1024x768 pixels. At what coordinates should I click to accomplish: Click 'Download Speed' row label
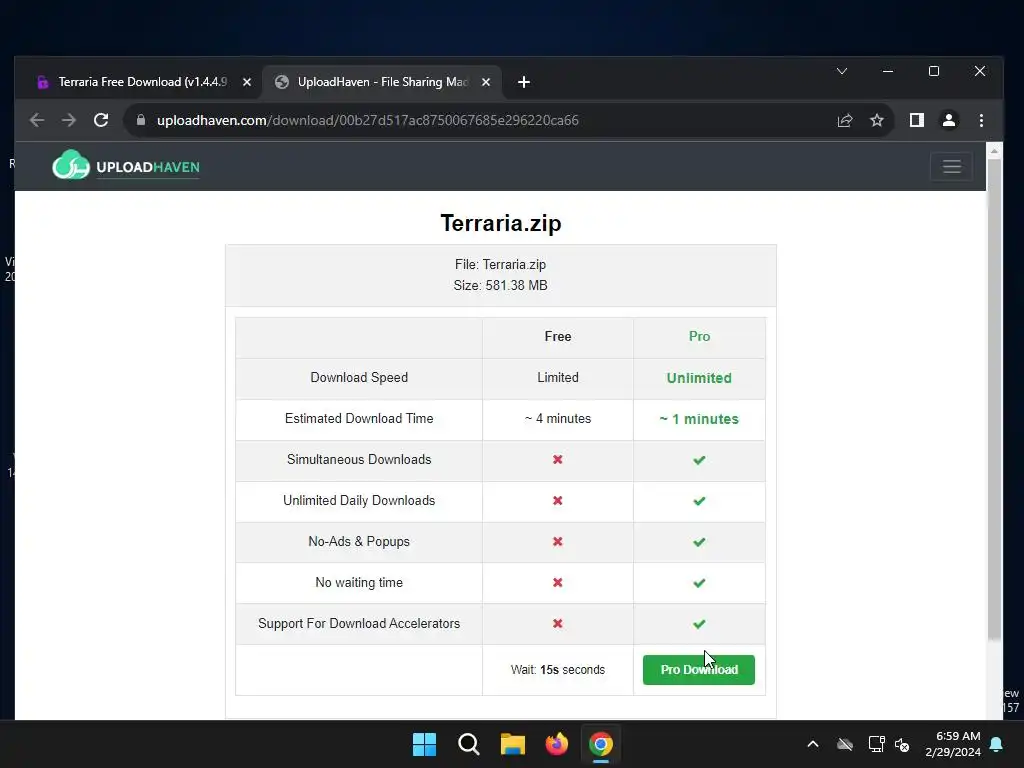pos(359,377)
